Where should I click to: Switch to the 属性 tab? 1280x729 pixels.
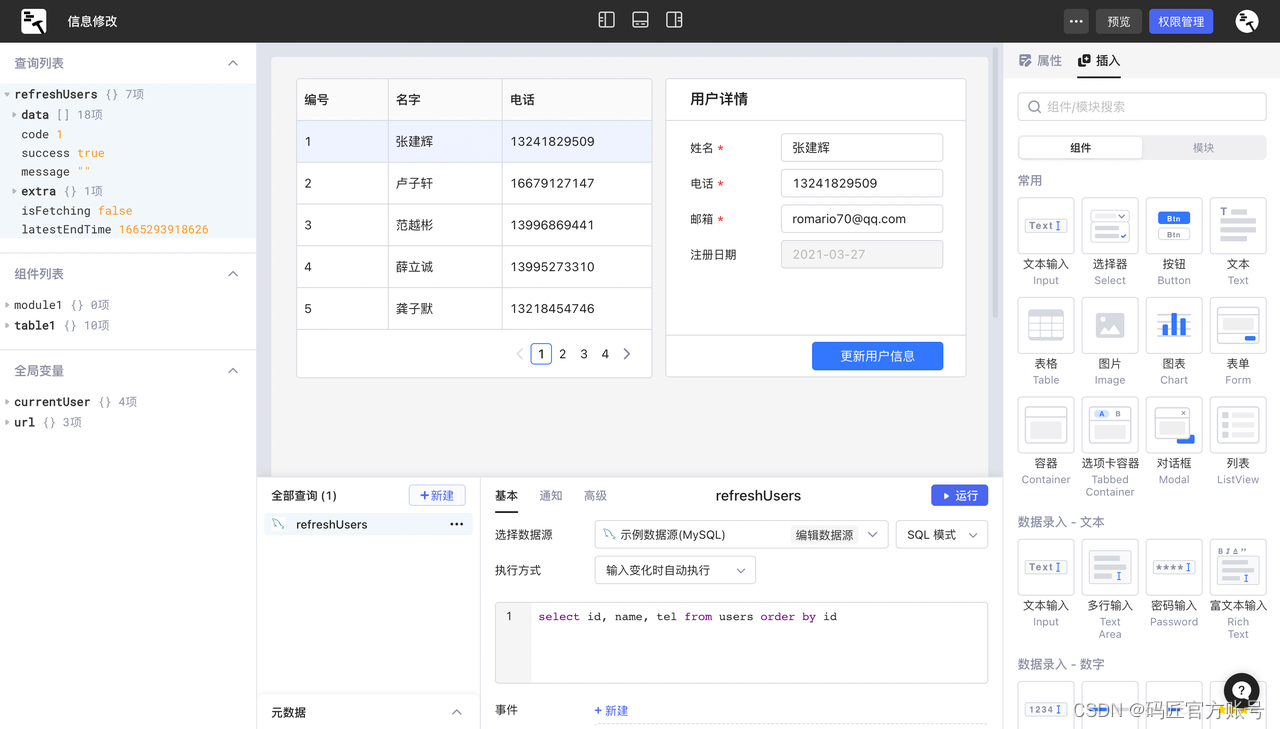[1040, 61]
